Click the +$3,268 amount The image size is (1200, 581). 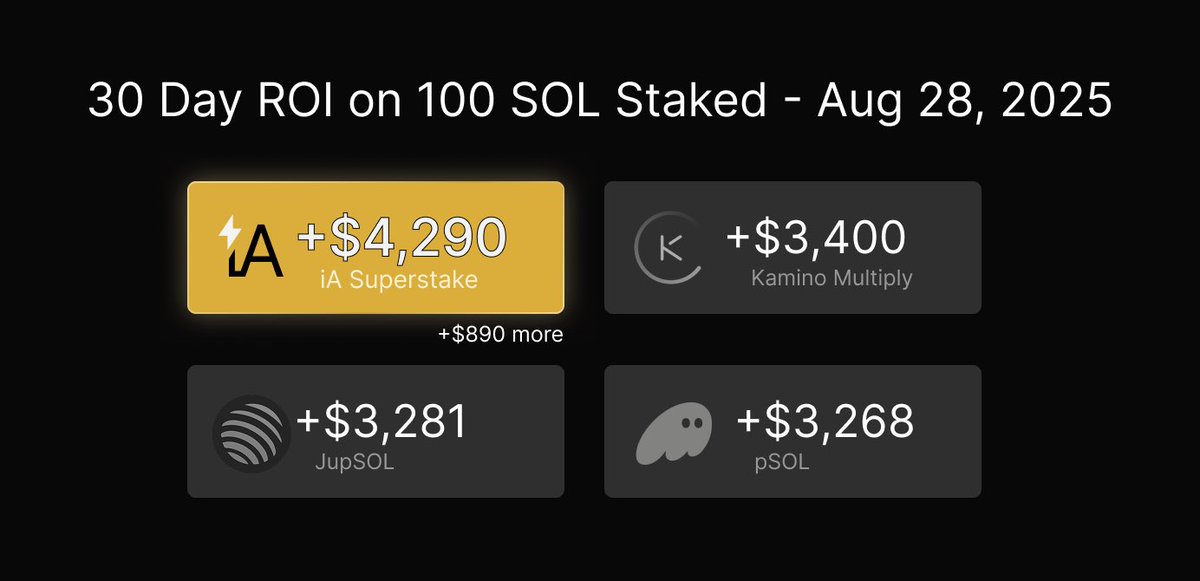[825, 421]
